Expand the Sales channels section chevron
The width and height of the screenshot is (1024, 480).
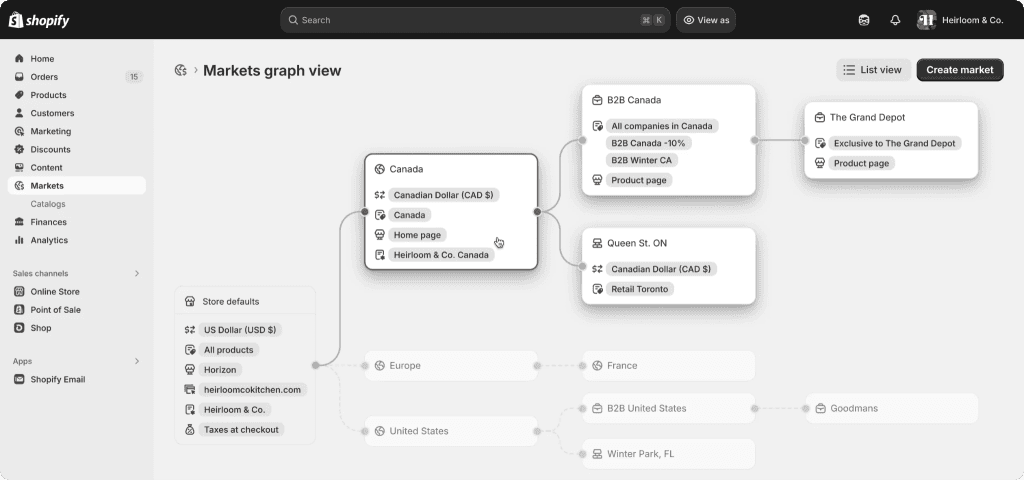136,274
